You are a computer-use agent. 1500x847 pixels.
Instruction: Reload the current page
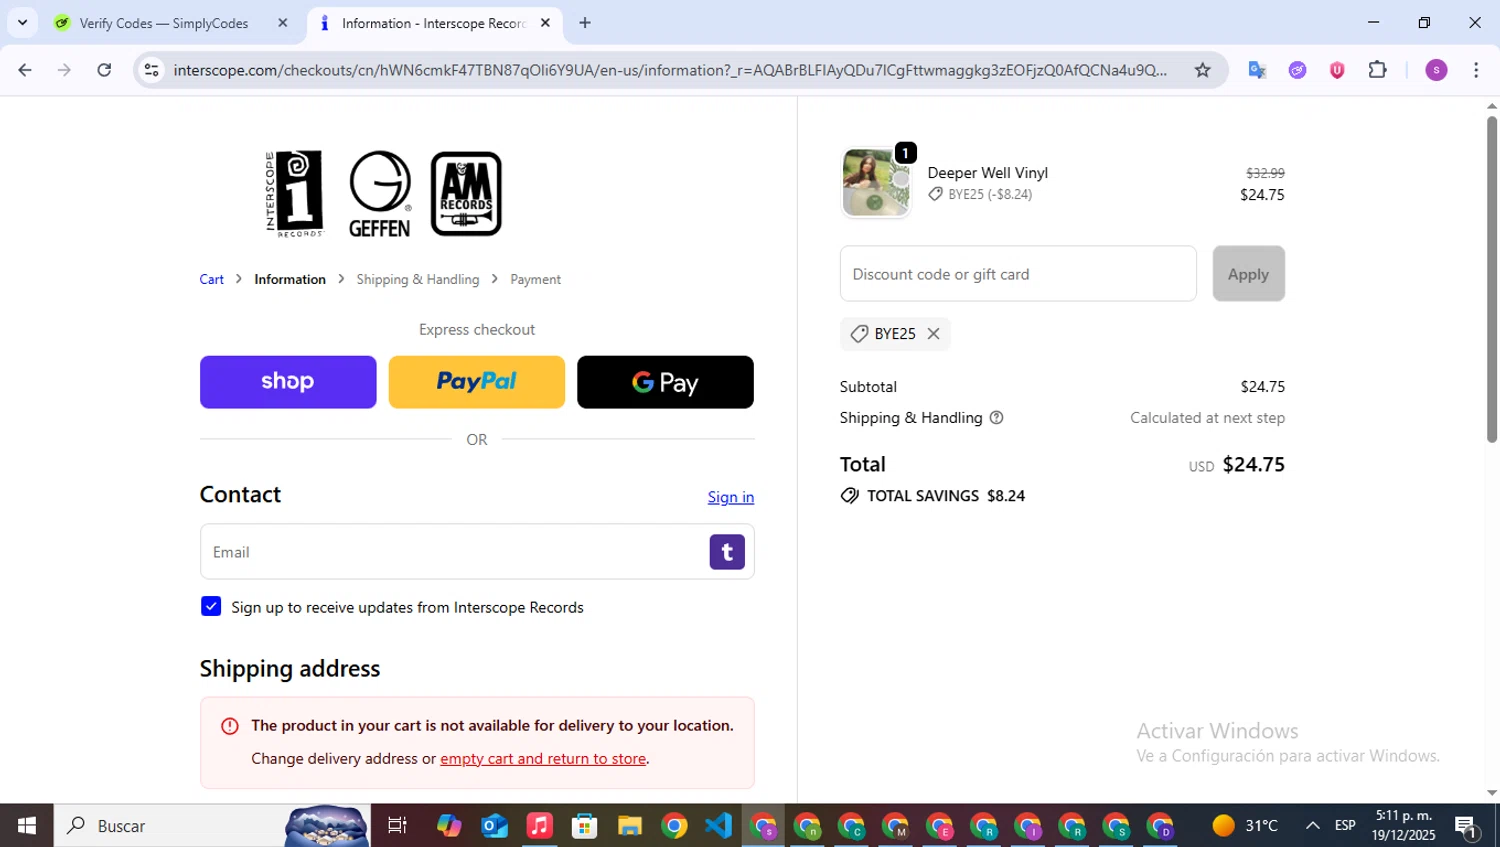click(104, 70)
